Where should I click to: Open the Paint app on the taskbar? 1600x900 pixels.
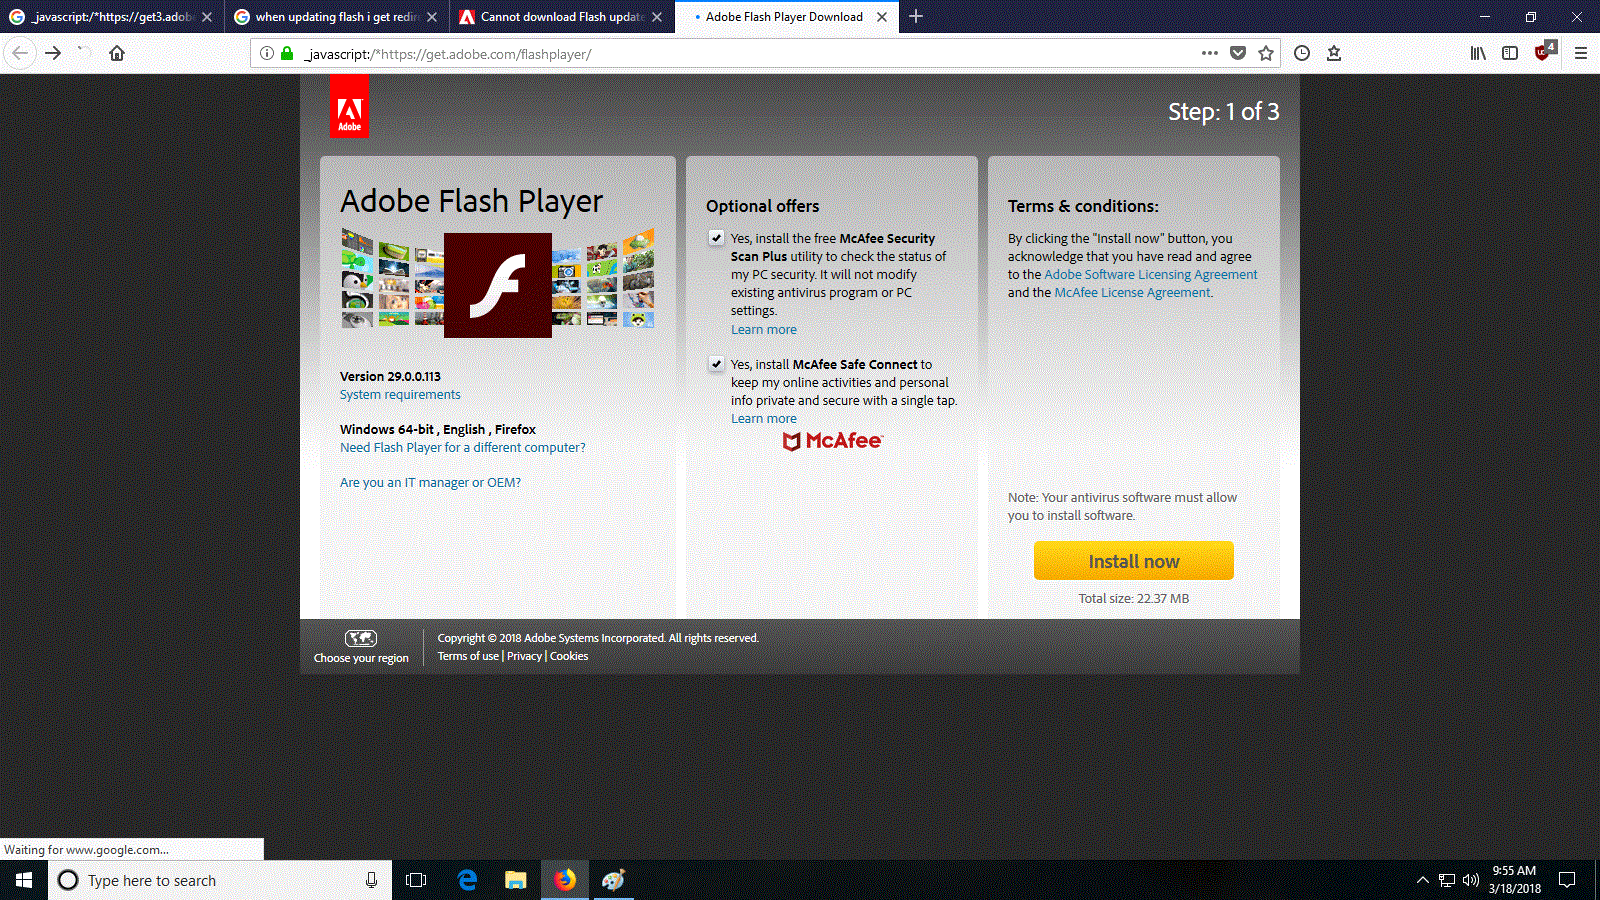[x=613, y=880]
